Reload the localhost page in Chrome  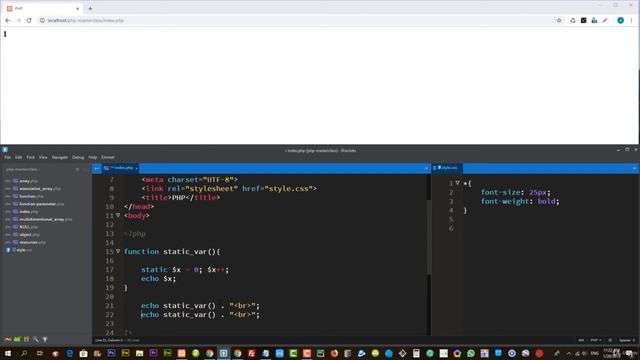click(x=29, y=20)
